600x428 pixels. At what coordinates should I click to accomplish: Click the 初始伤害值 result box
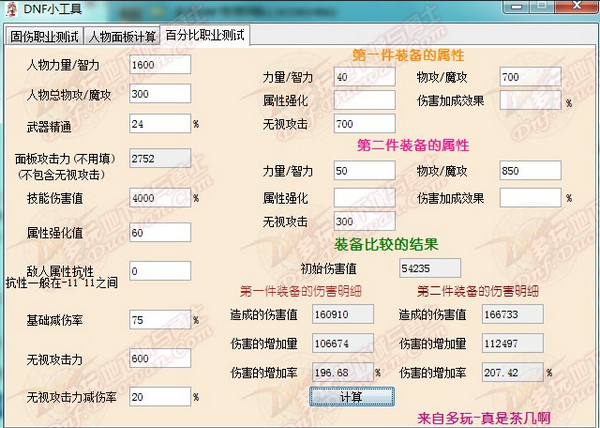point(429,268)
